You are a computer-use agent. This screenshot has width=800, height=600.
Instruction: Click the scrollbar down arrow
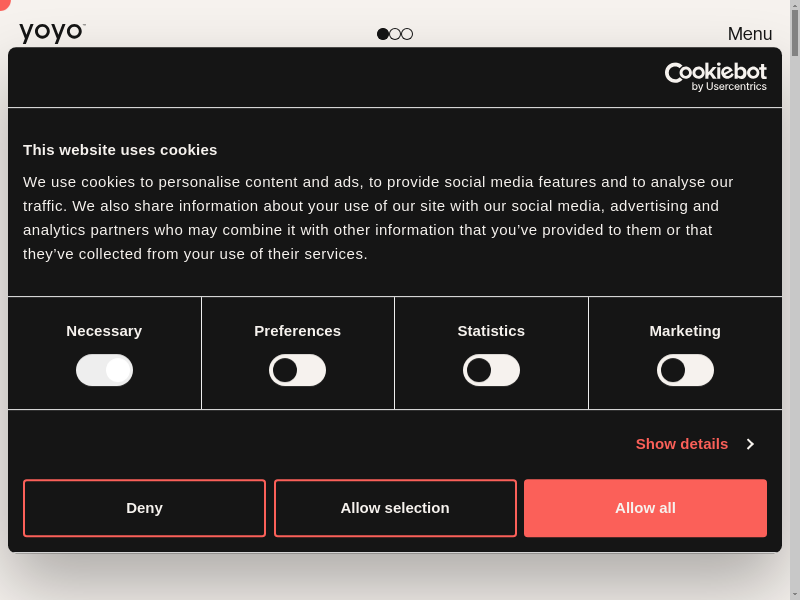795,594
